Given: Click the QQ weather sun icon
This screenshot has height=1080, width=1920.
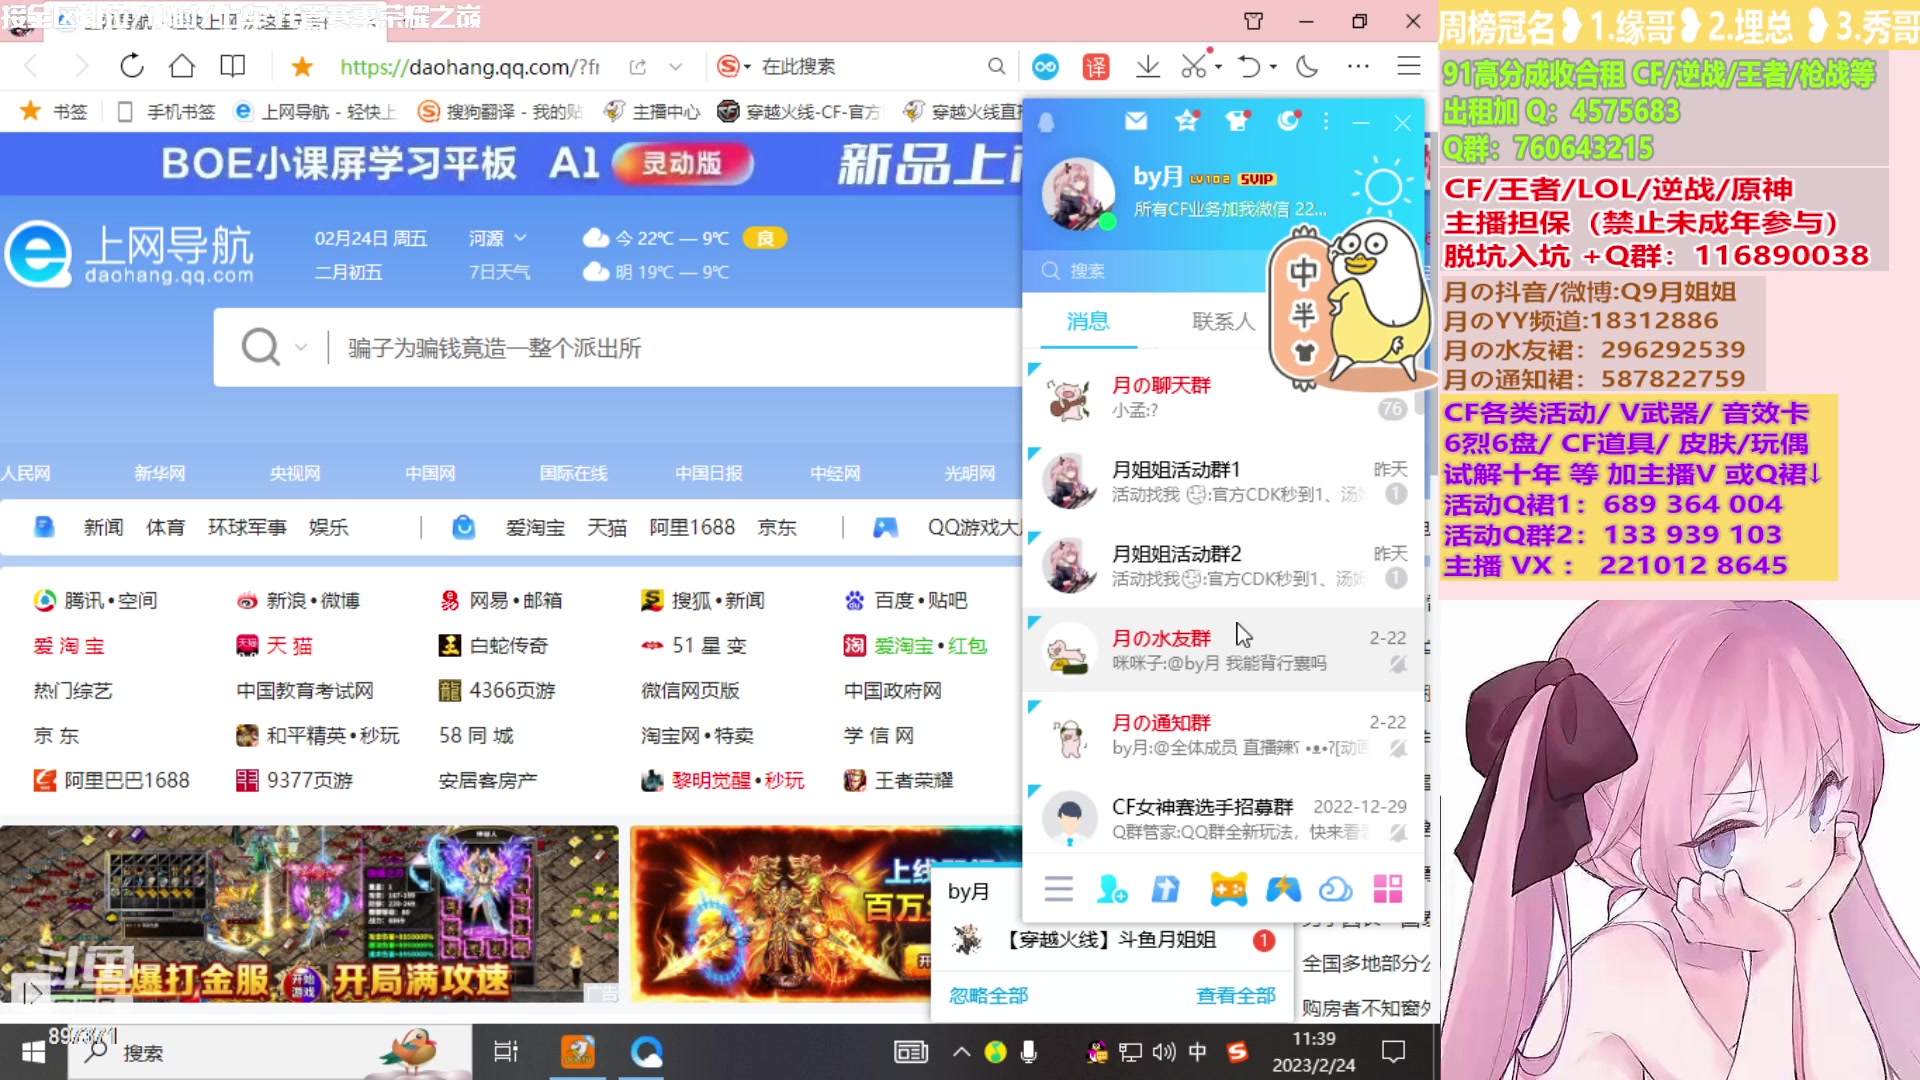Looking at the screenshot, I should [x=1384, y=187].
